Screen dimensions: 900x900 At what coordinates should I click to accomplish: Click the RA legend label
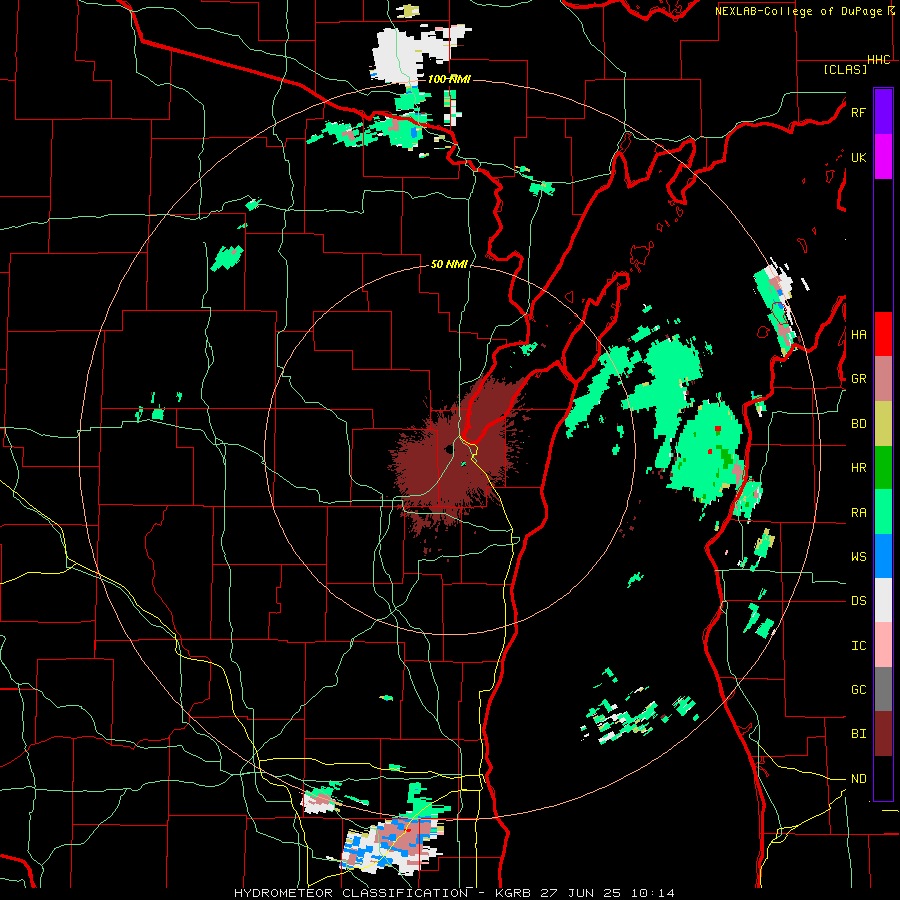tap(858, 513)
